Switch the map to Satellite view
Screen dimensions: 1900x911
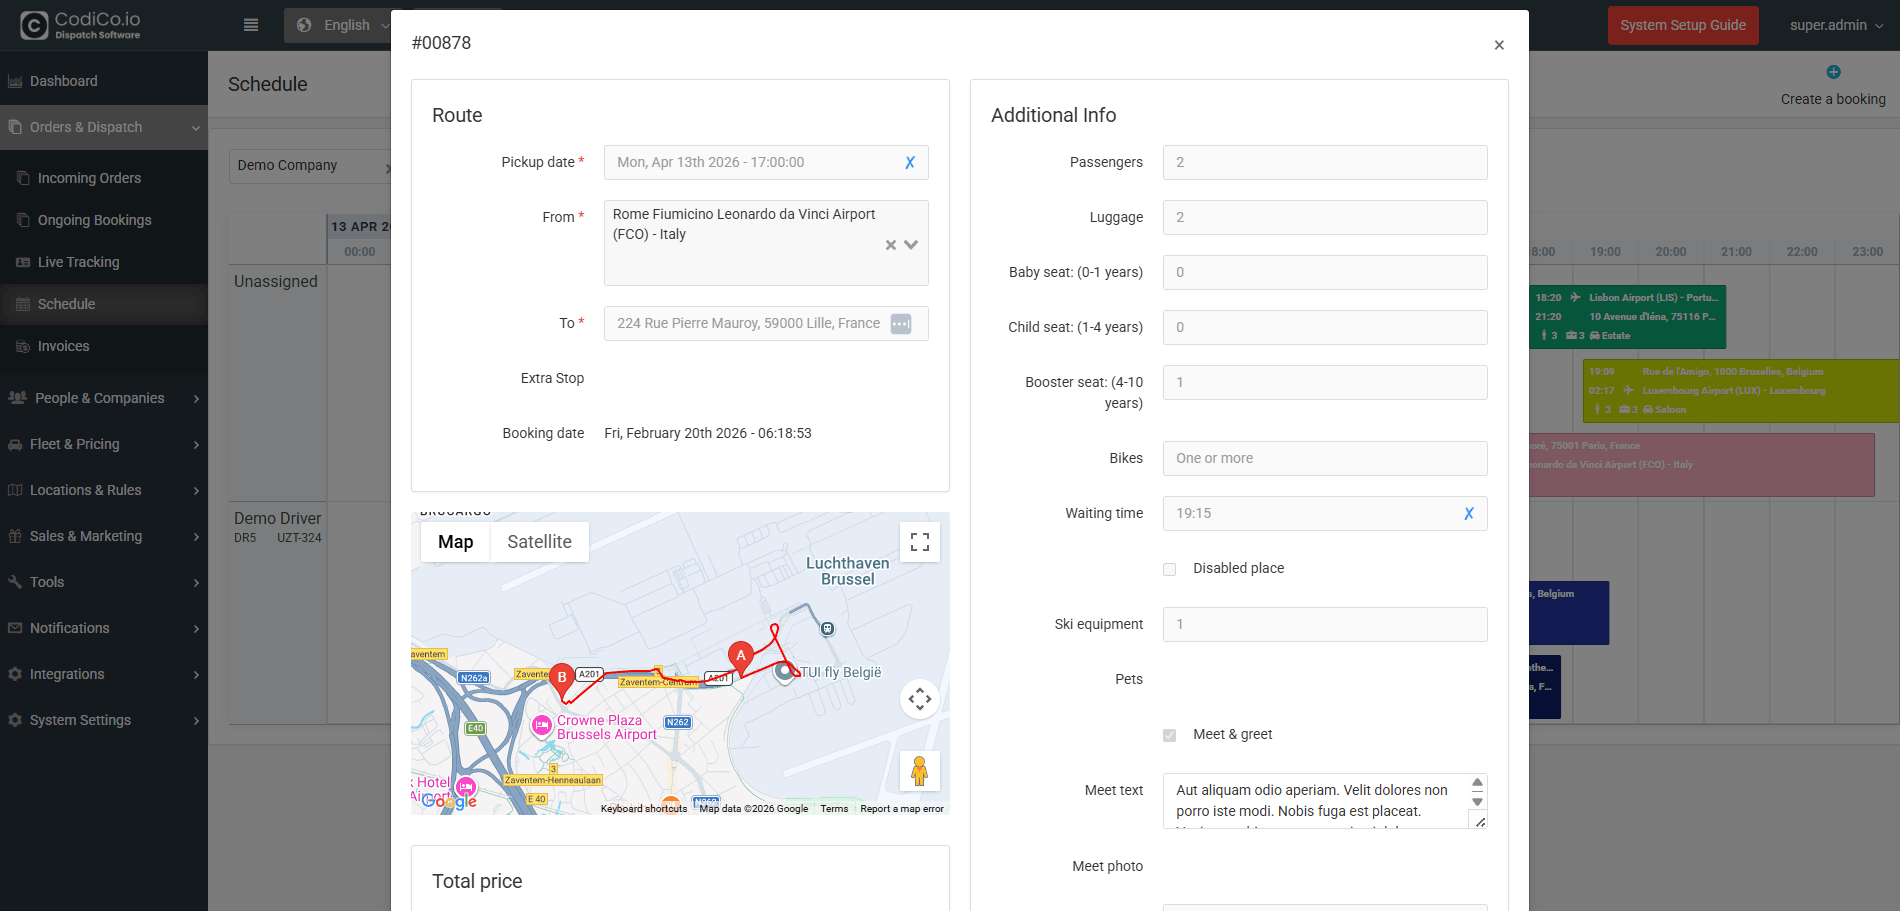(539, 542)
